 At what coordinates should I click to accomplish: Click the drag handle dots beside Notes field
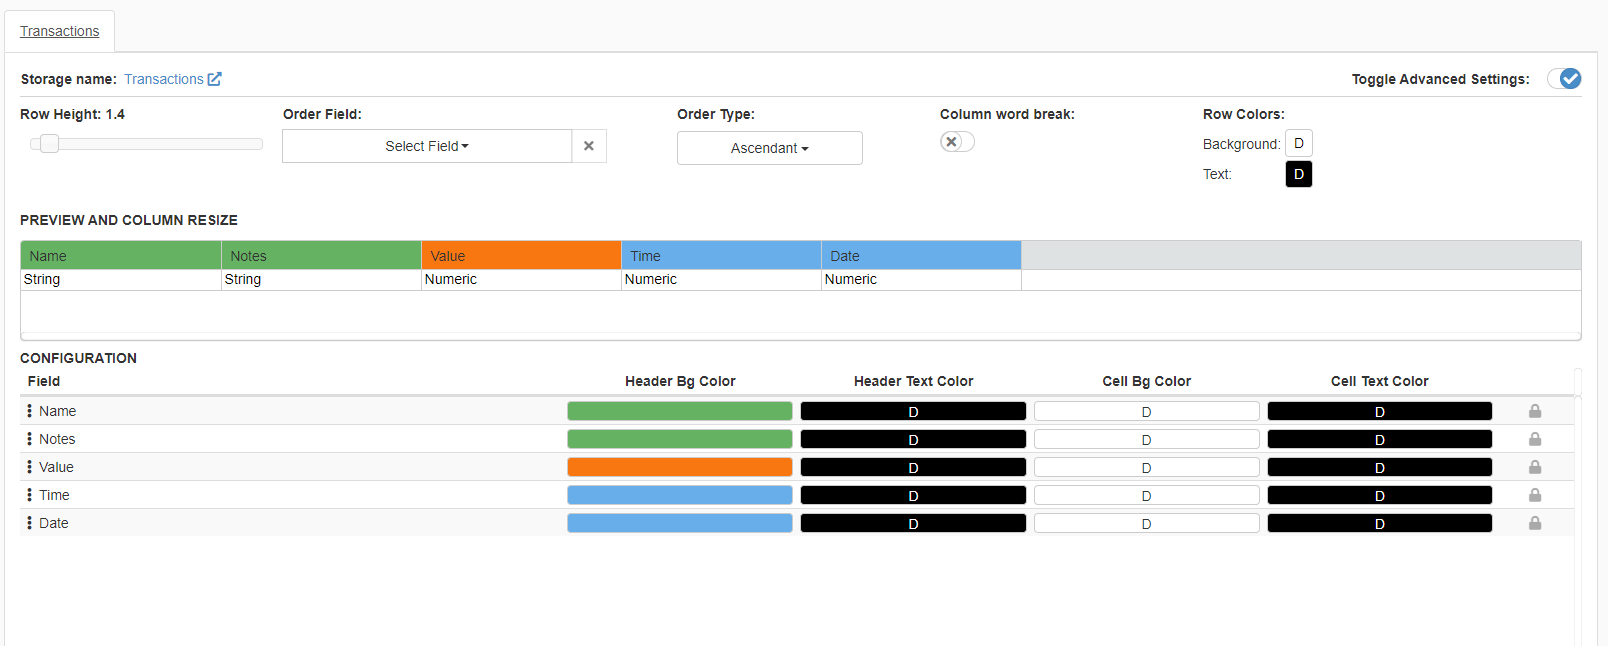click(x=29, y=439)
